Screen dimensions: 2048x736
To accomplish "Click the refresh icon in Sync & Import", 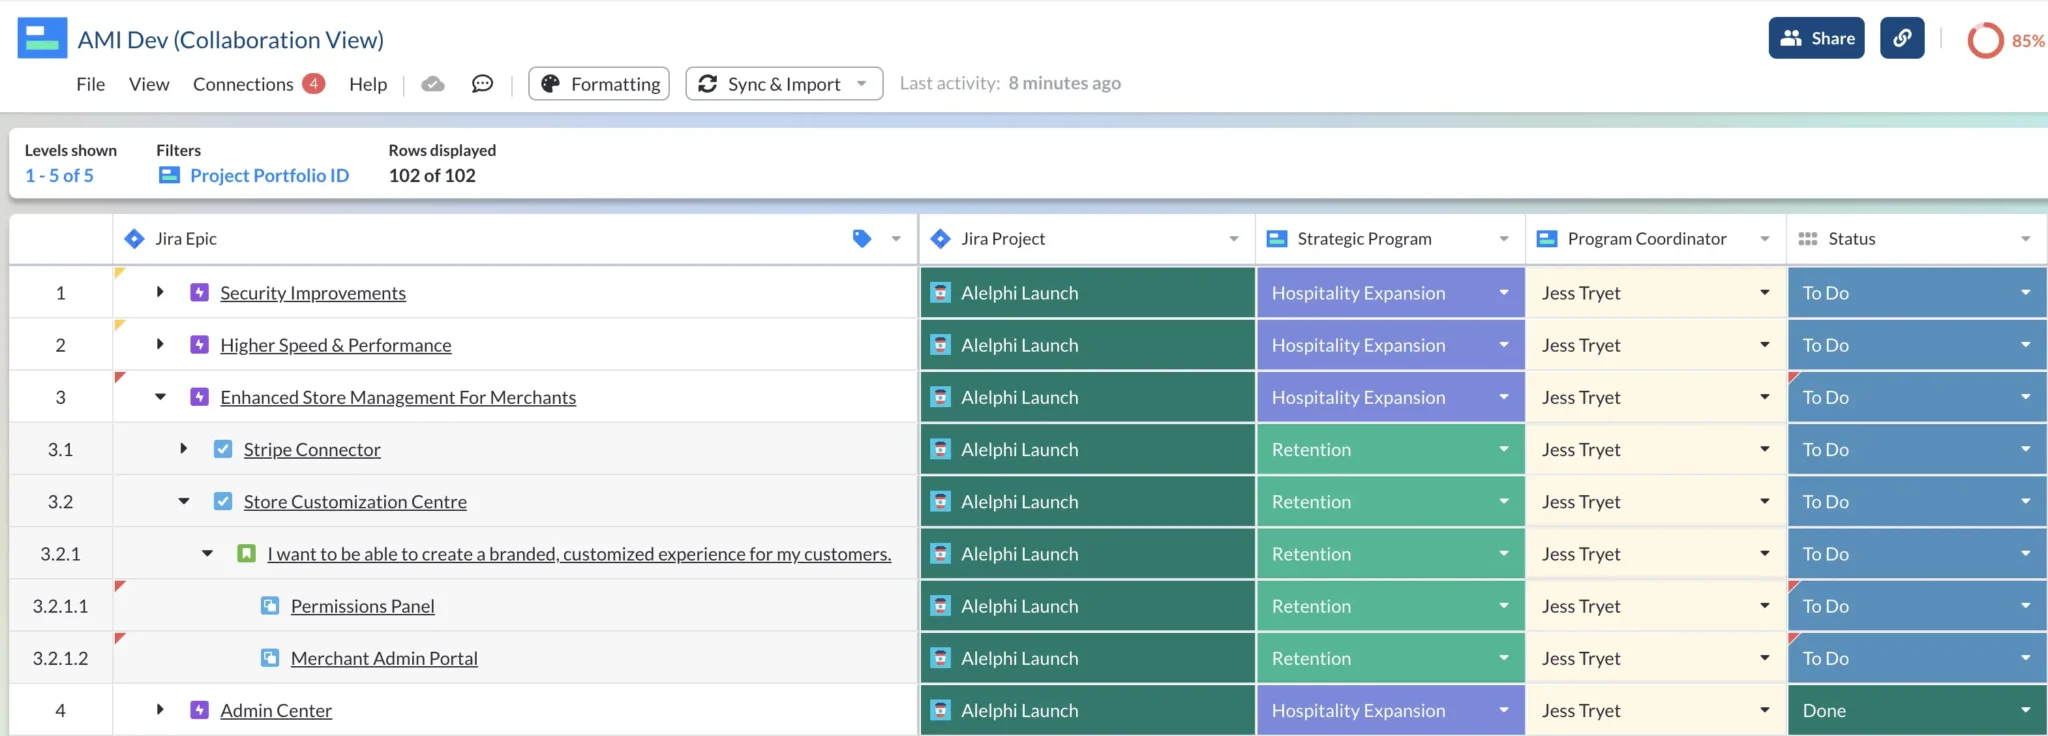I will pos(707,84).
